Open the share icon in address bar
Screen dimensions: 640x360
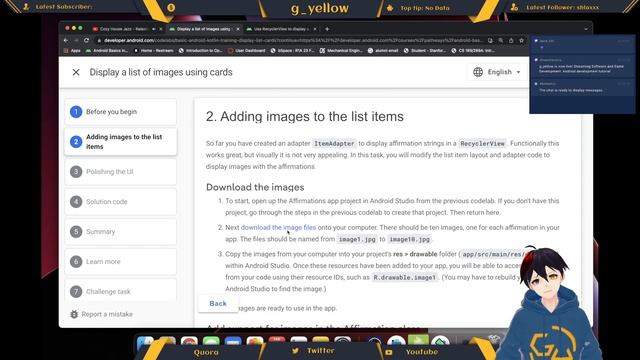511,40
